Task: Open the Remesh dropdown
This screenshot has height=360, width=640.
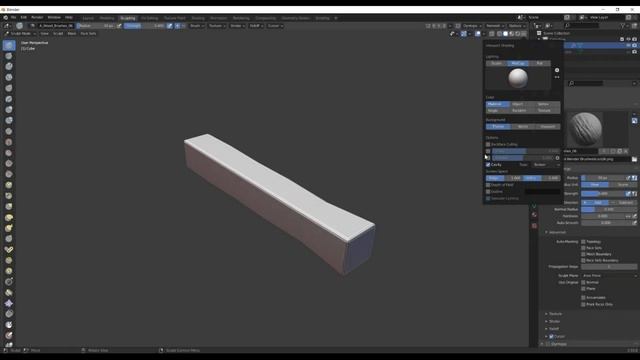Action: pos(495,26)
